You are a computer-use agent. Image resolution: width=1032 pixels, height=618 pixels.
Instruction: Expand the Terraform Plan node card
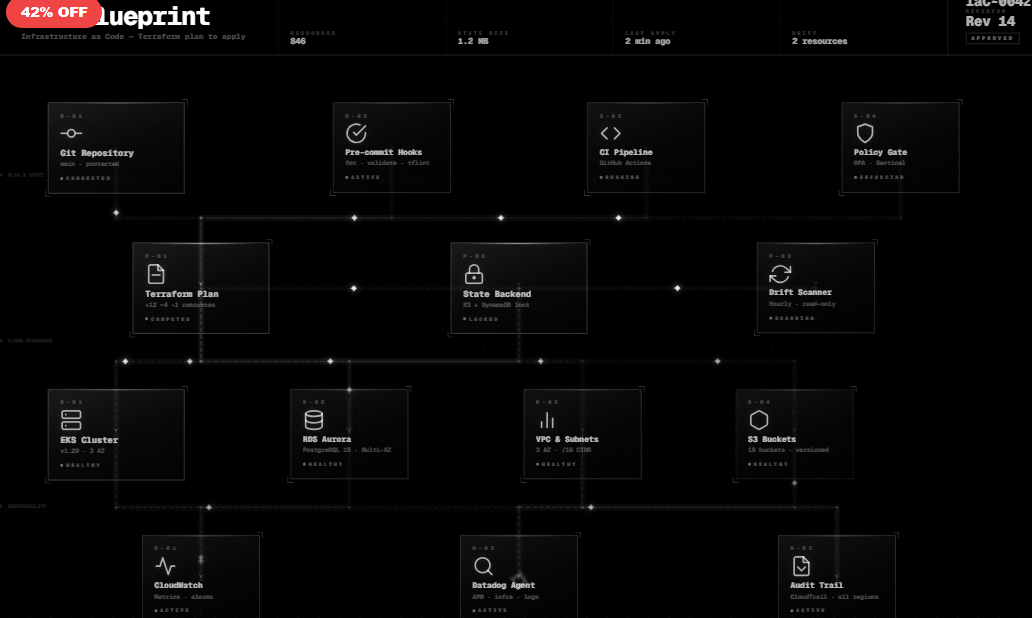[200, 287]
